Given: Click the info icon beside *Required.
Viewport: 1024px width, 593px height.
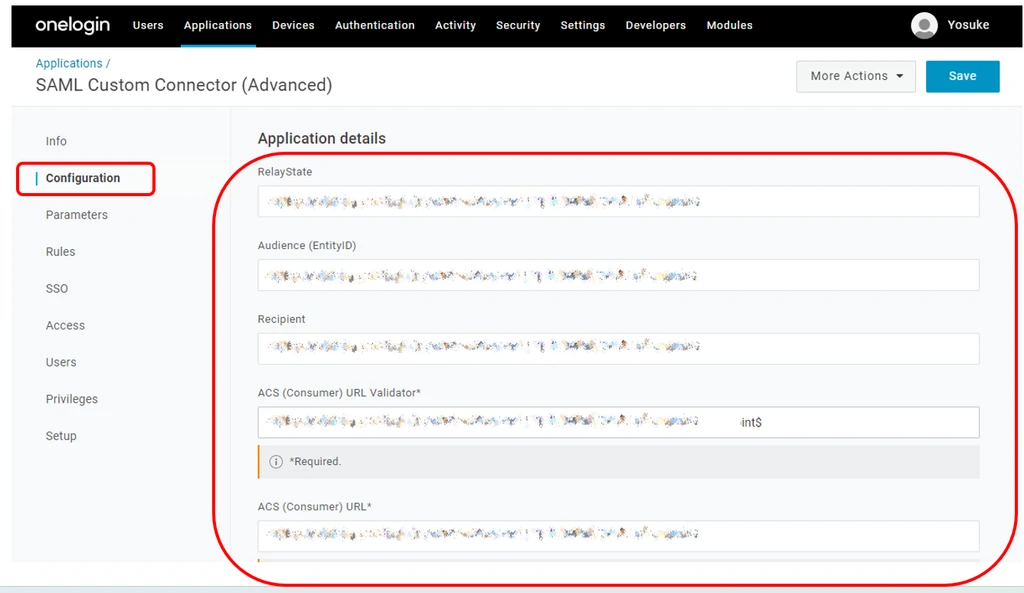Looking at the screenshot, I should (276, 462).
